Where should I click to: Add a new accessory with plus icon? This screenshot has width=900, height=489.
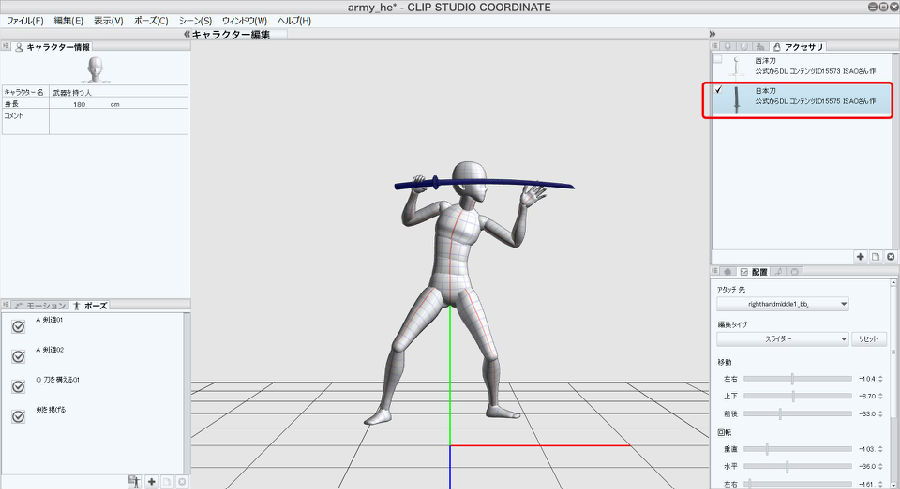click(x=860, y=257)
